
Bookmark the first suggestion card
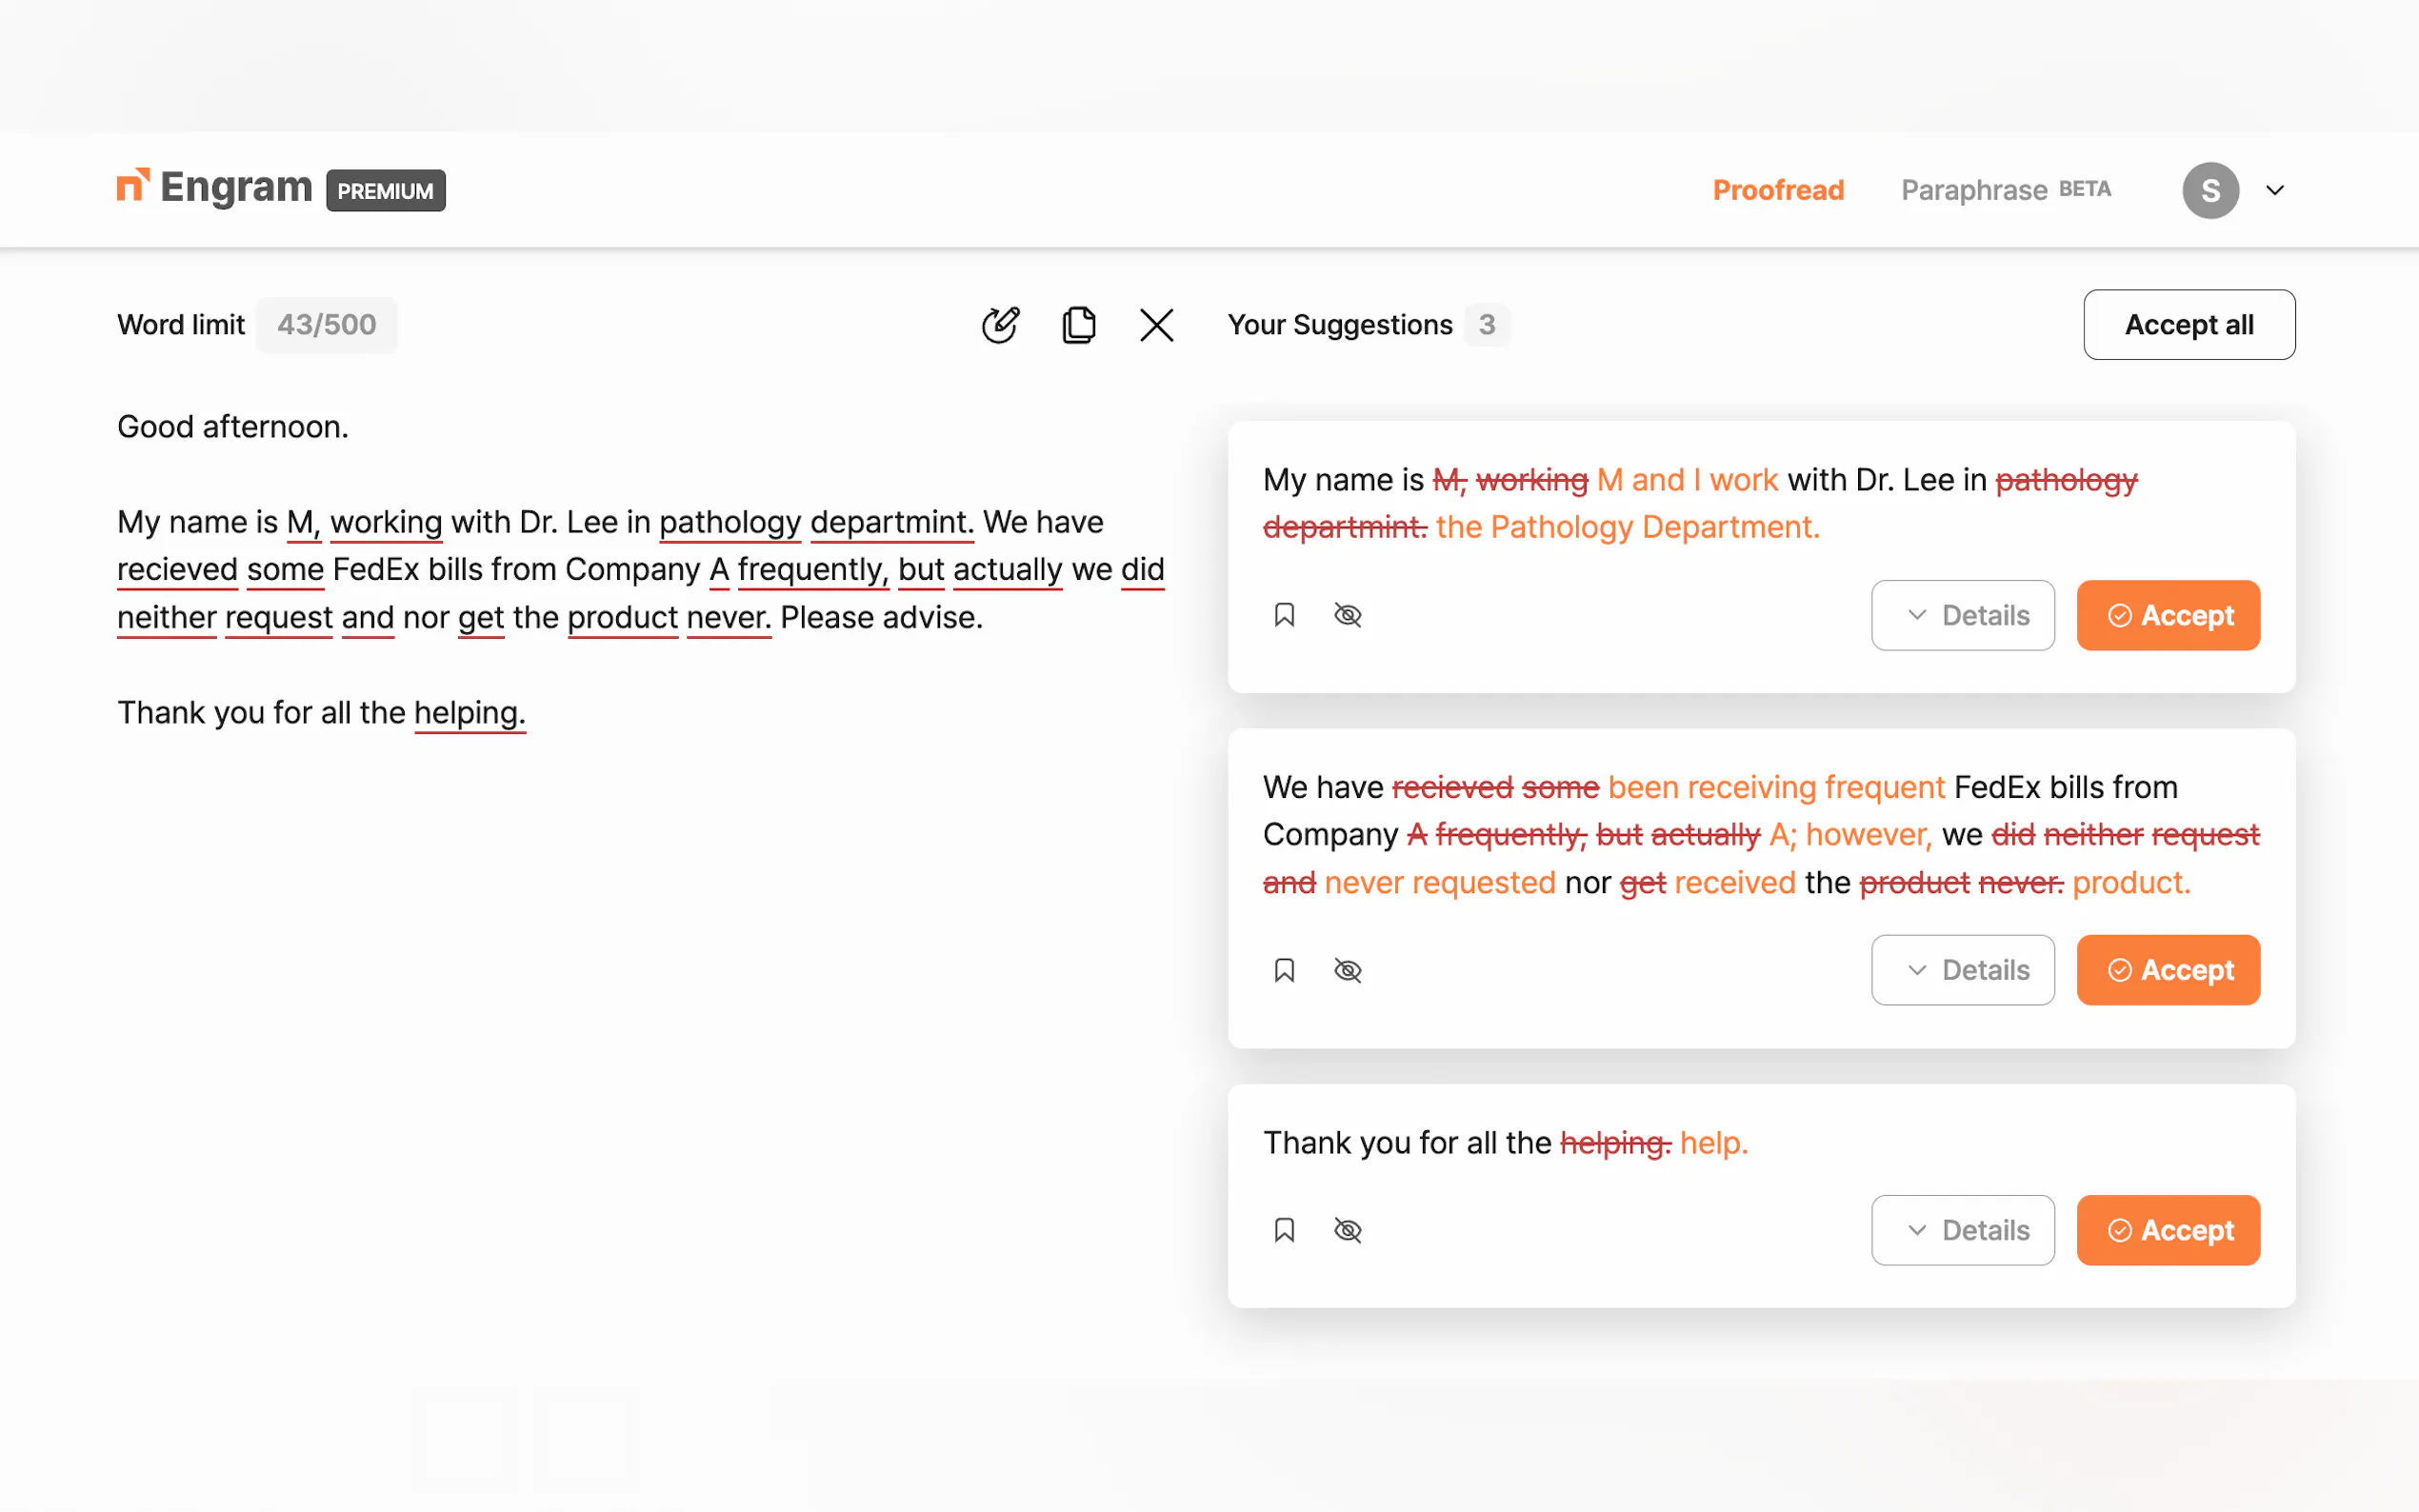(1284, 615)
